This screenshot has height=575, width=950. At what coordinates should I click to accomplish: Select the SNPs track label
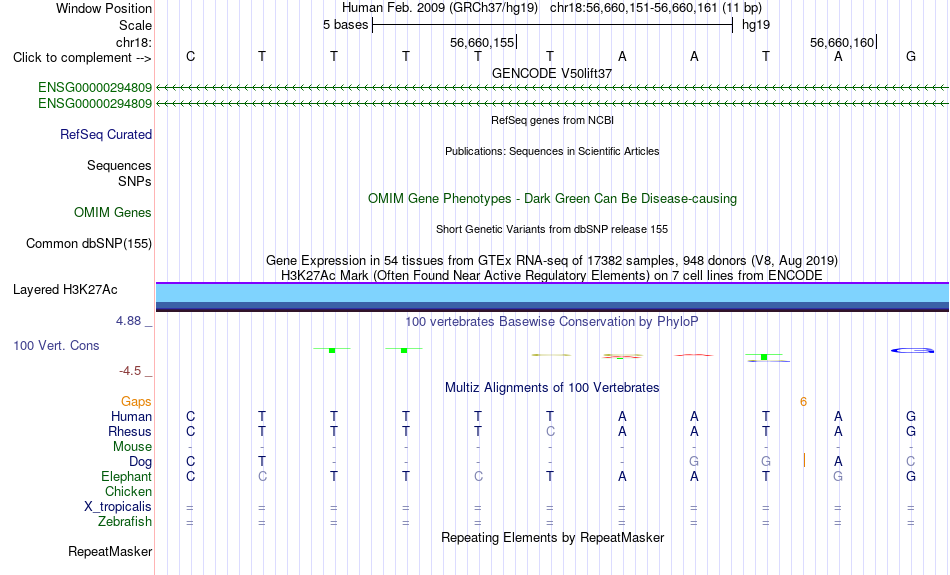pos(135,181)
